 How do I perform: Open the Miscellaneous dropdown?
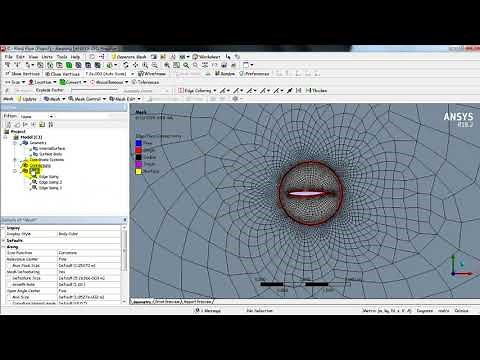pyautogui.click(x=109, y=82)
